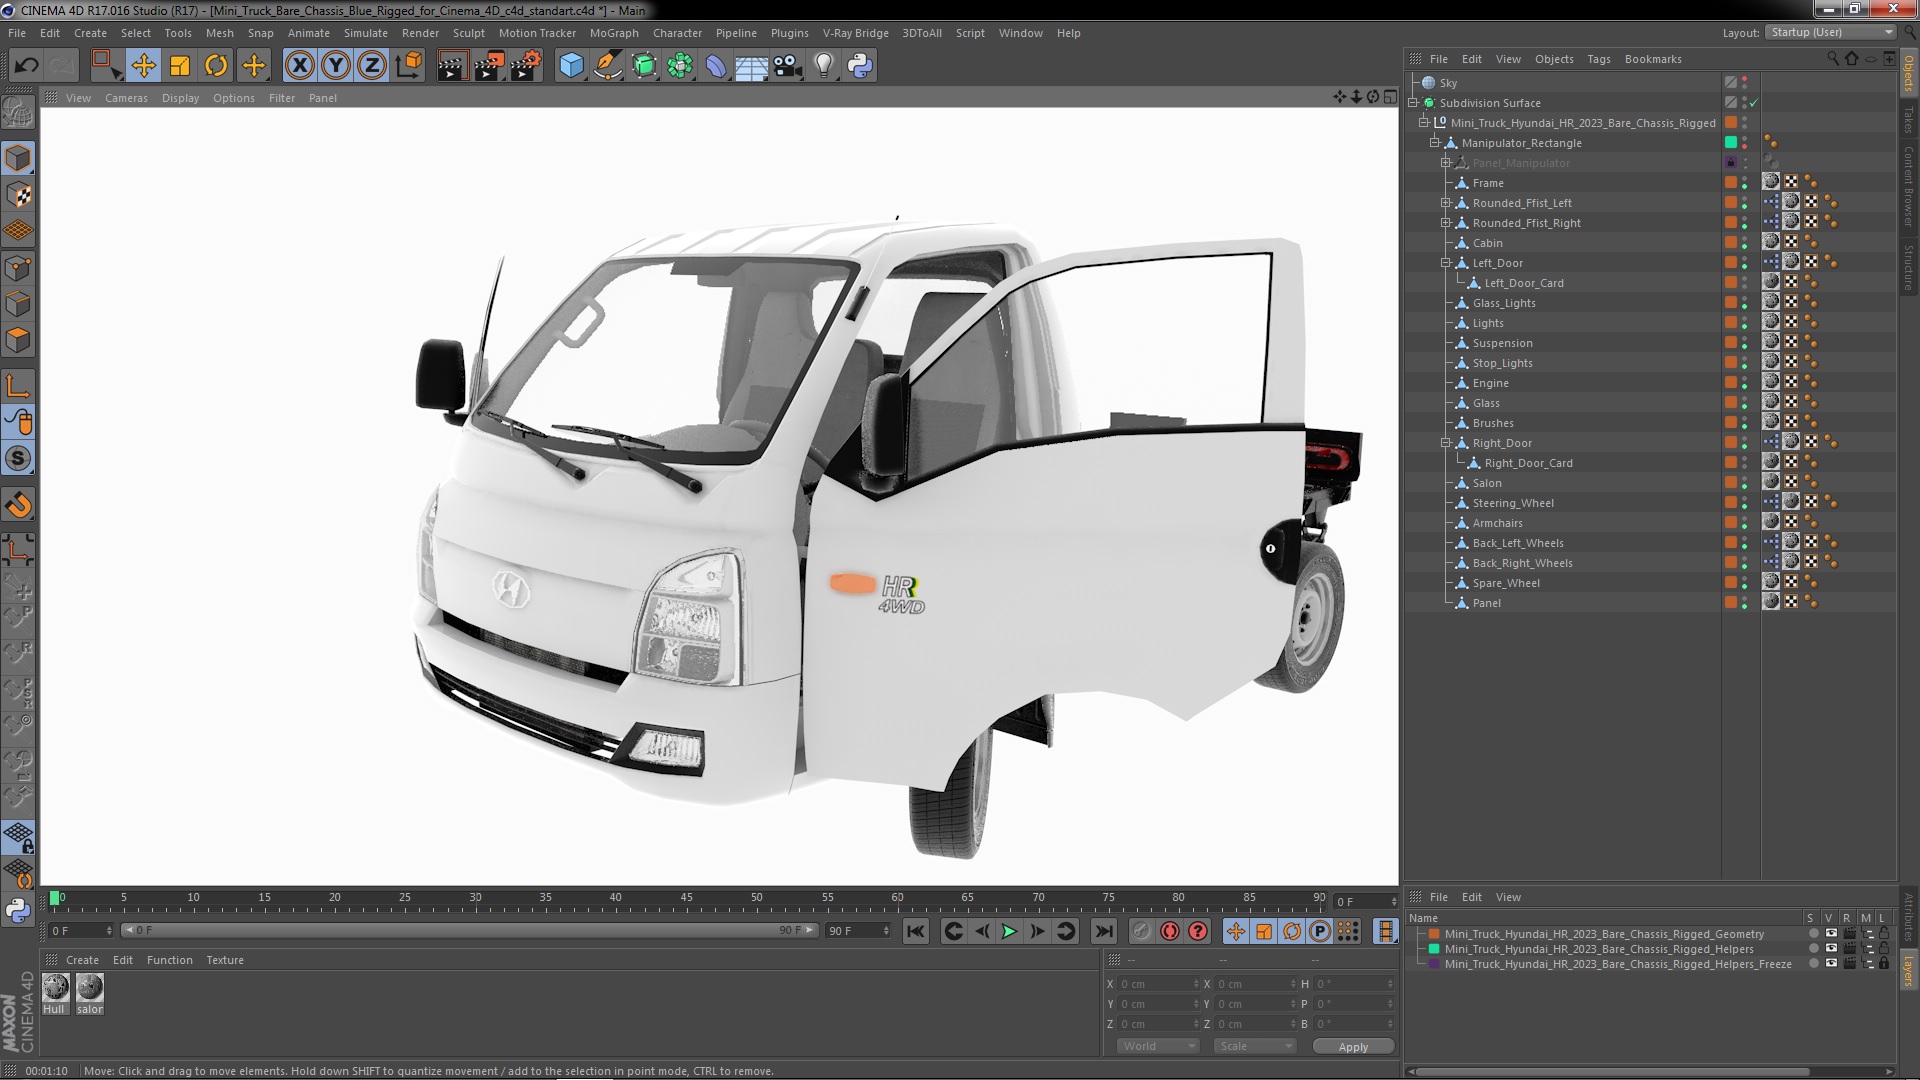Add a Cube primitive object
The height and width of the screenshot is (1080, 1920).
pyautogui.click(x=571, y=66)
